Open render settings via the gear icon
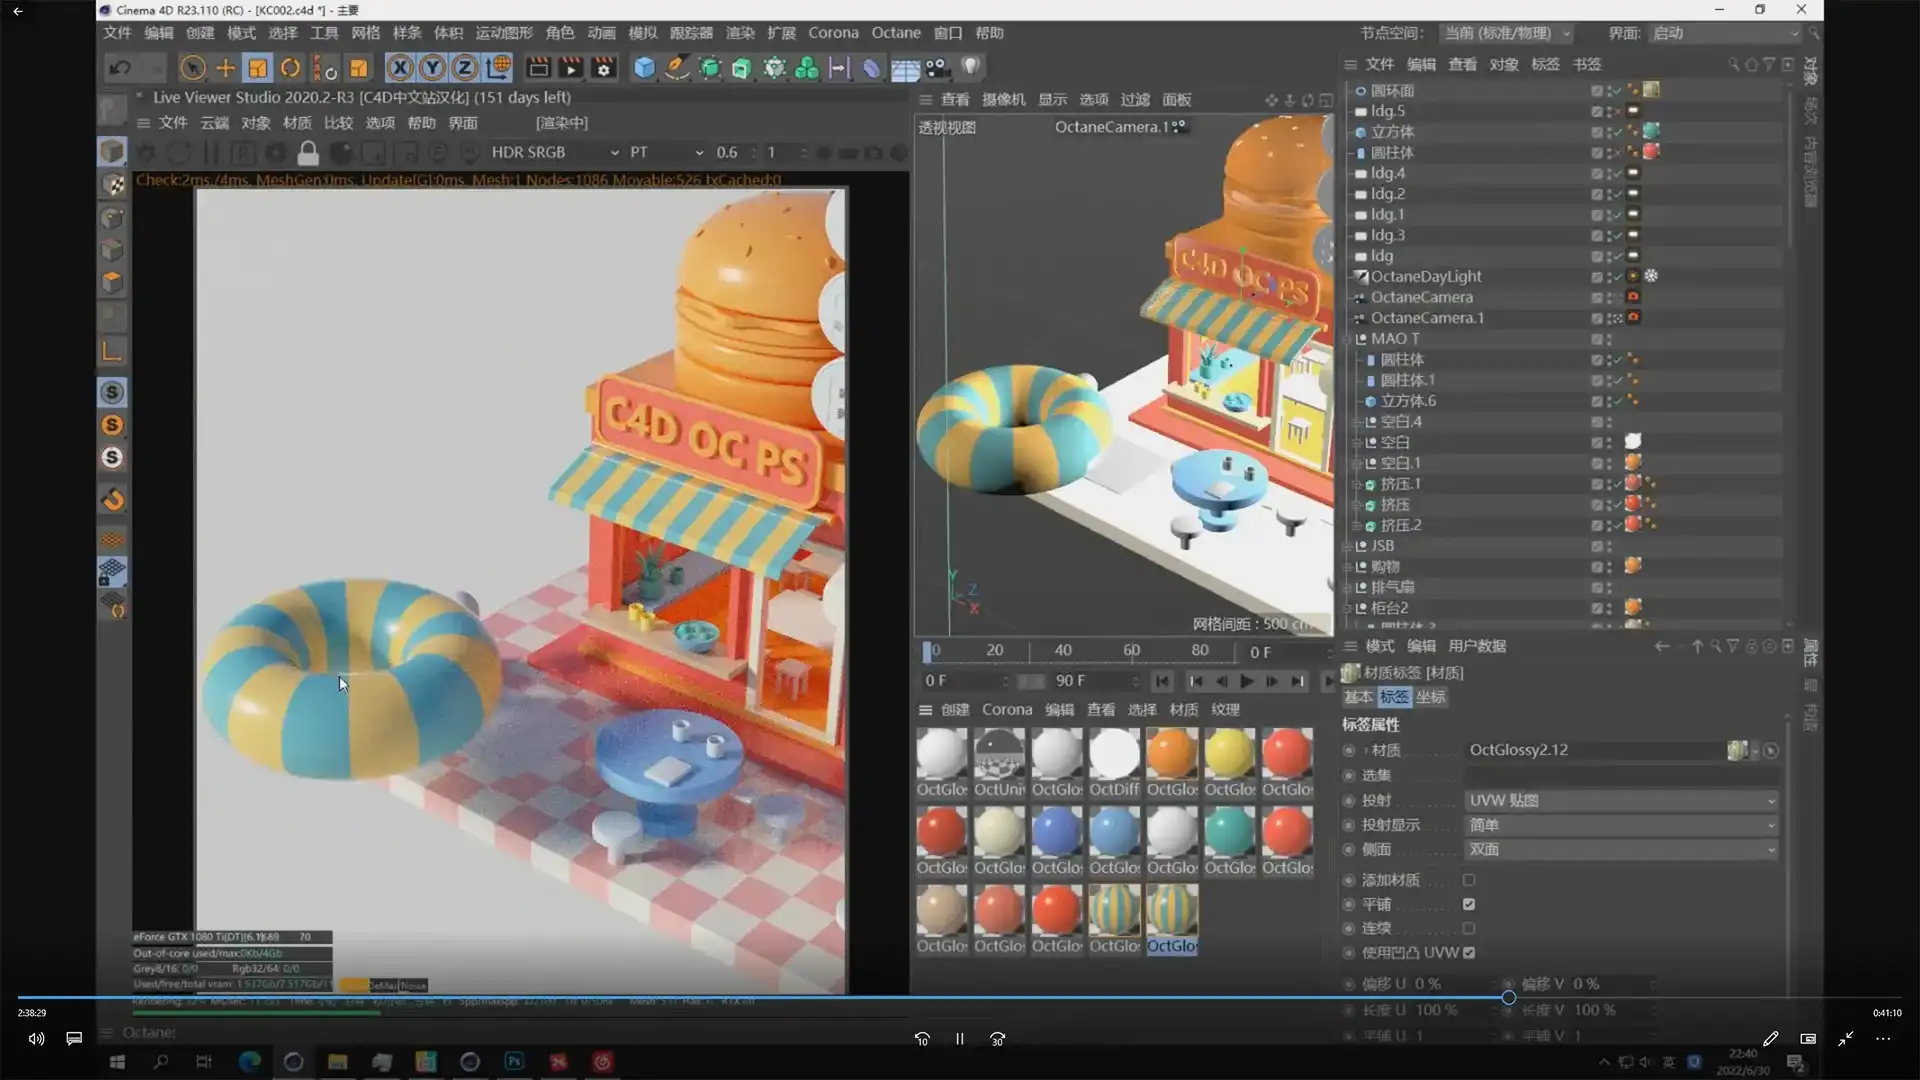This screenshot has height=1080, width=1920. tap(602, 67)
